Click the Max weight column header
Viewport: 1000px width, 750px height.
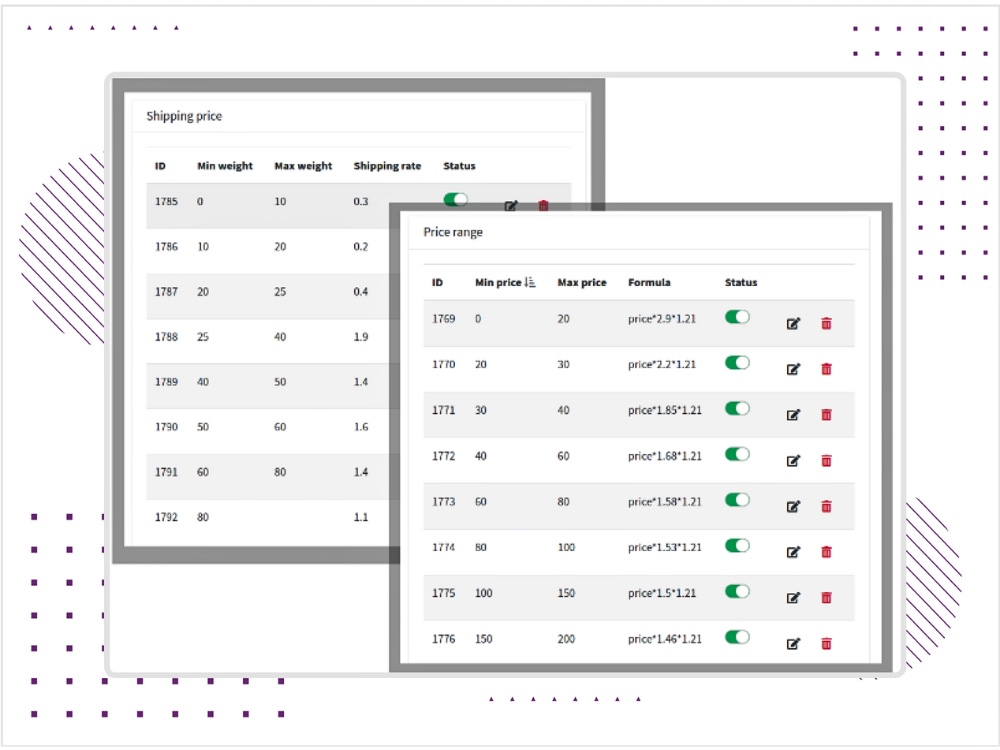click(303, 166)
